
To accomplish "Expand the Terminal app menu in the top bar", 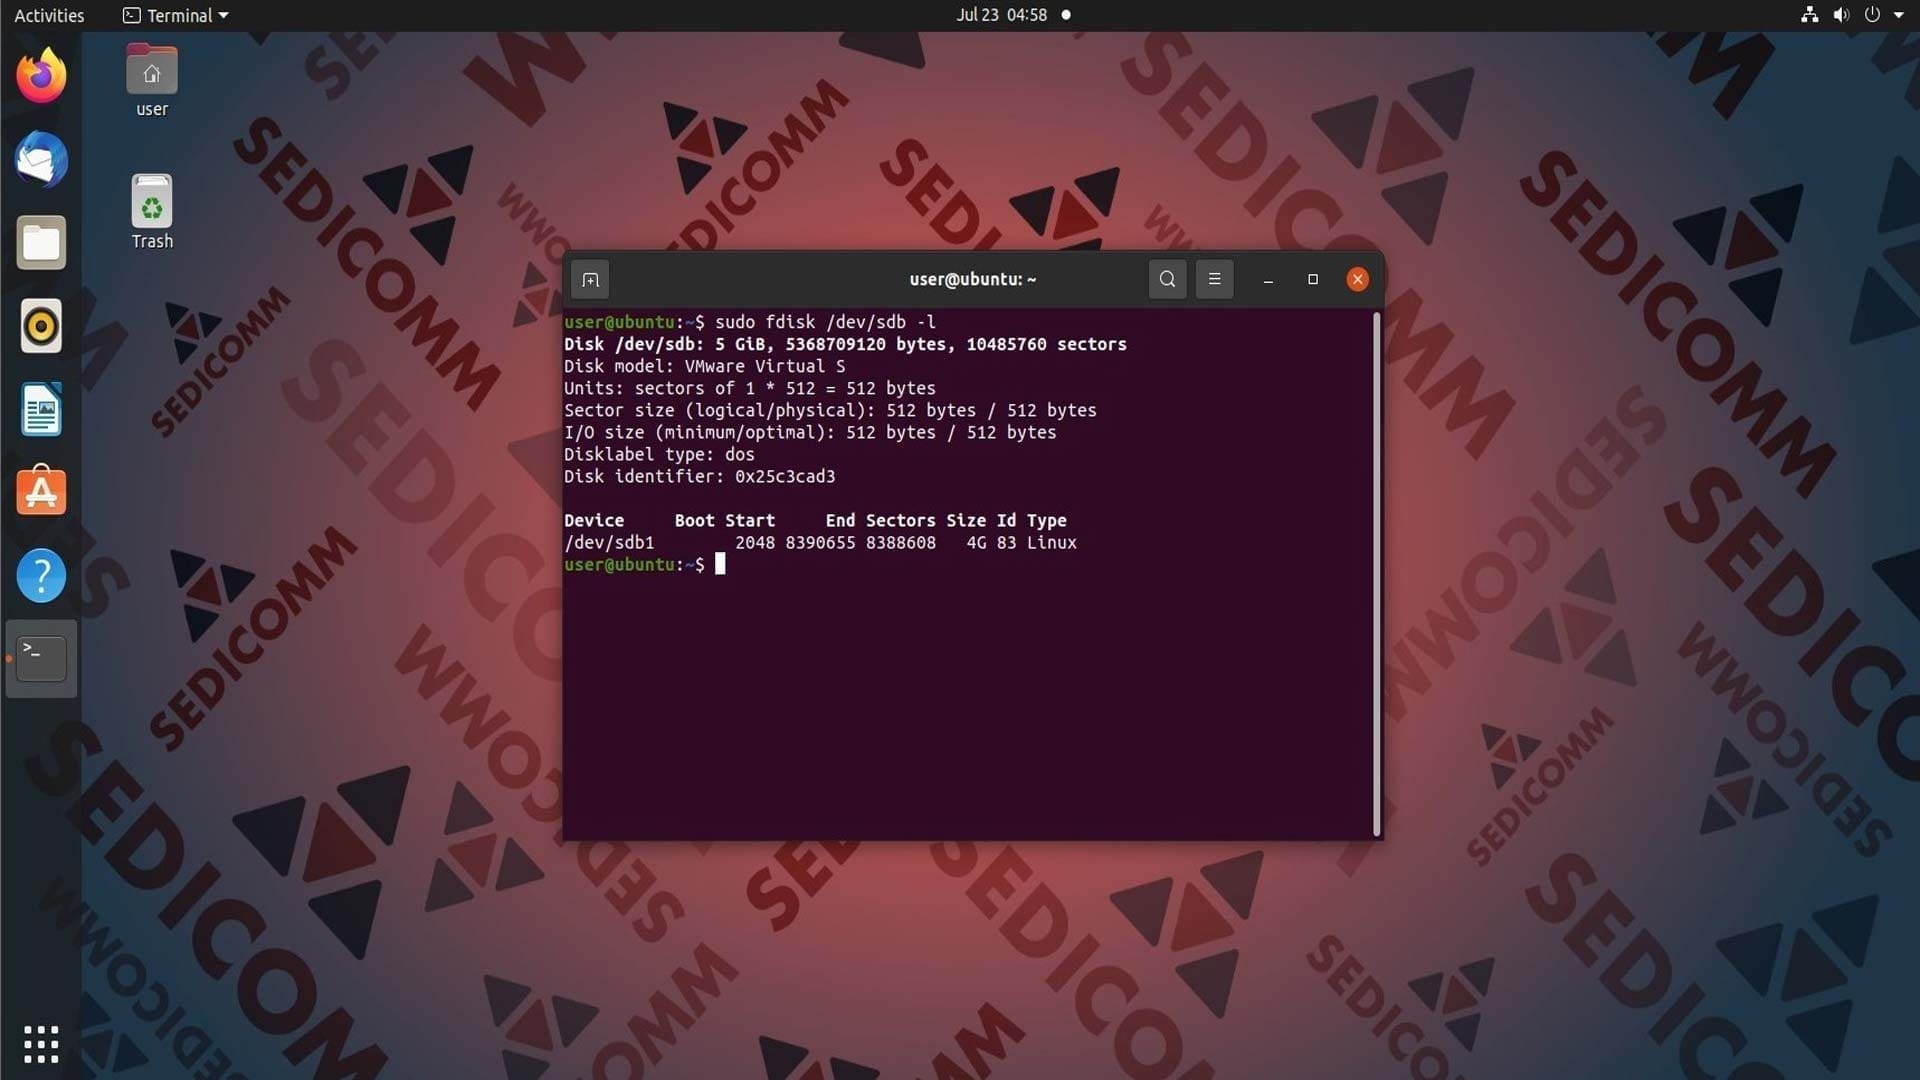I will tap(176, 15).
